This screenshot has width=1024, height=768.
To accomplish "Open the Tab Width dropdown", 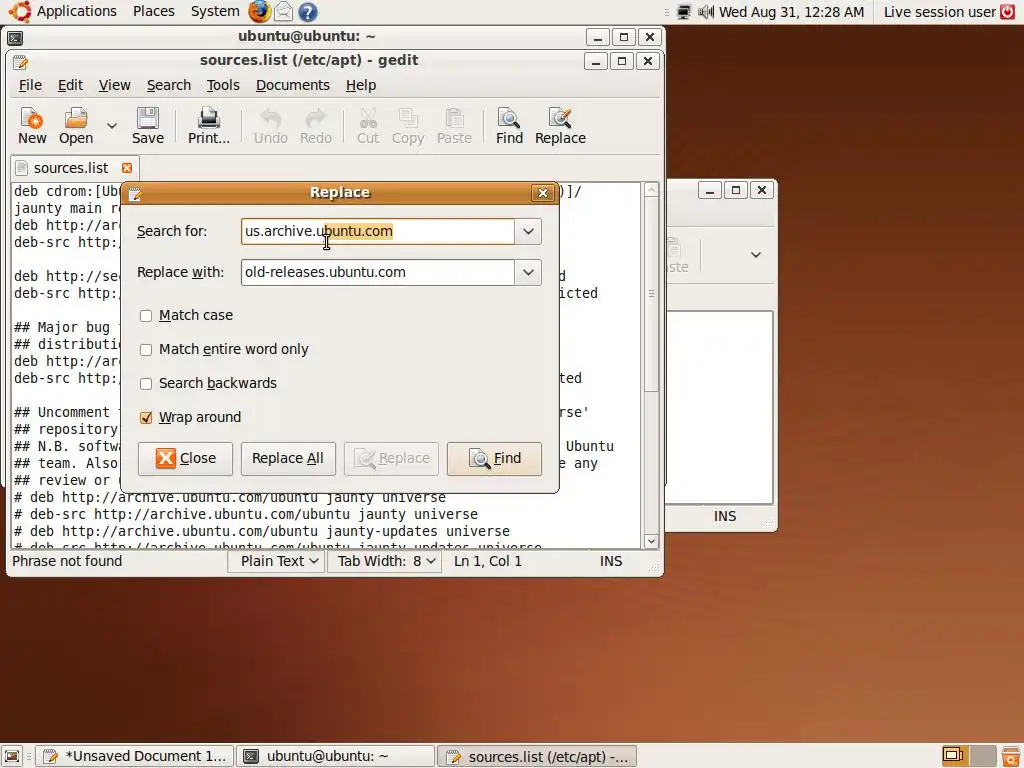I will click(x=384, y=561).
